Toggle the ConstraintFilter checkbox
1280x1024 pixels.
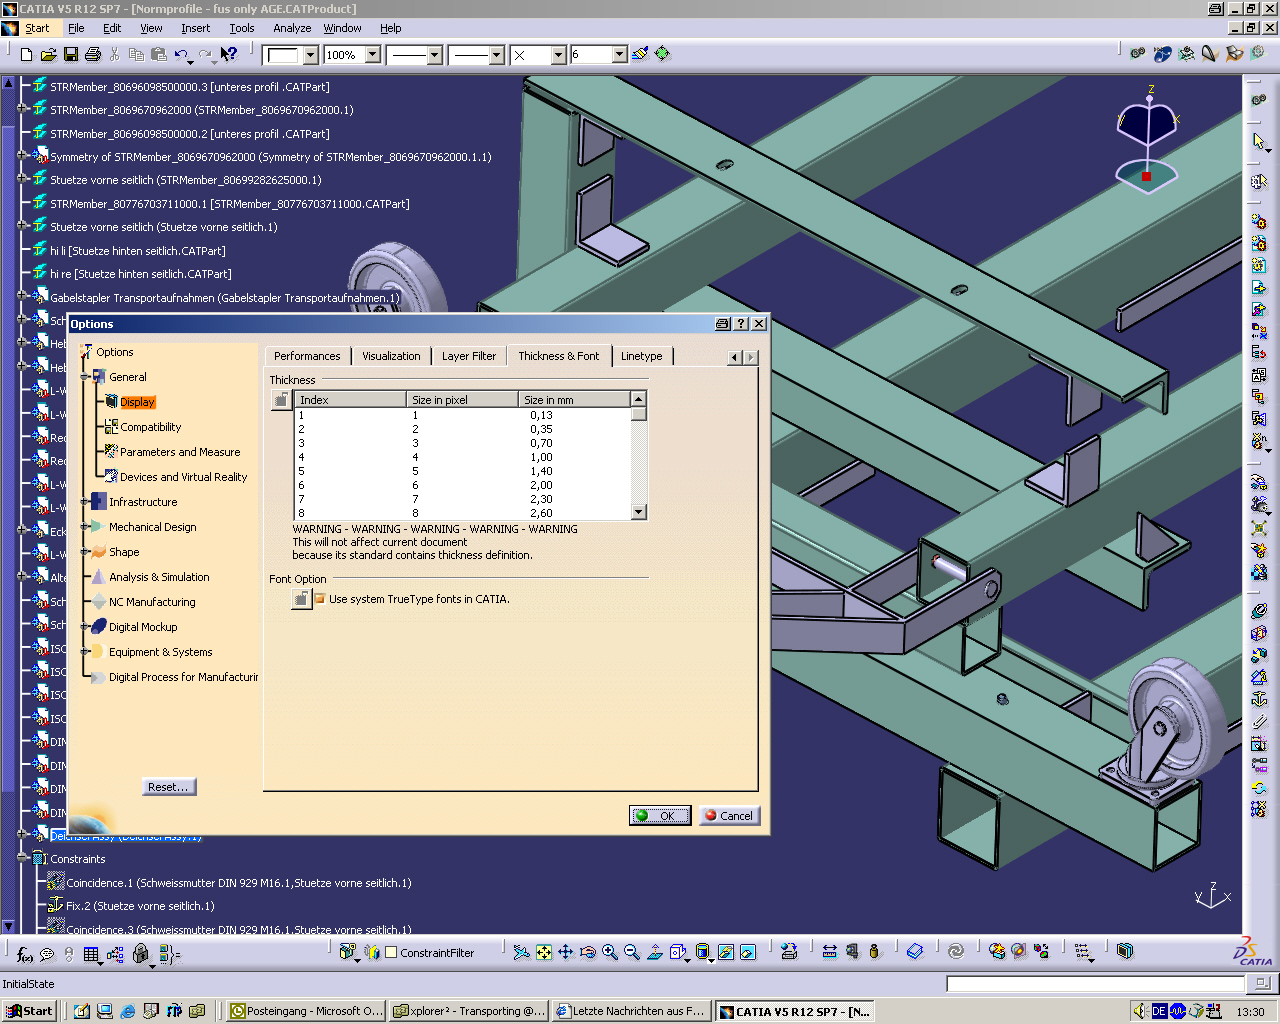pos(391,953)
